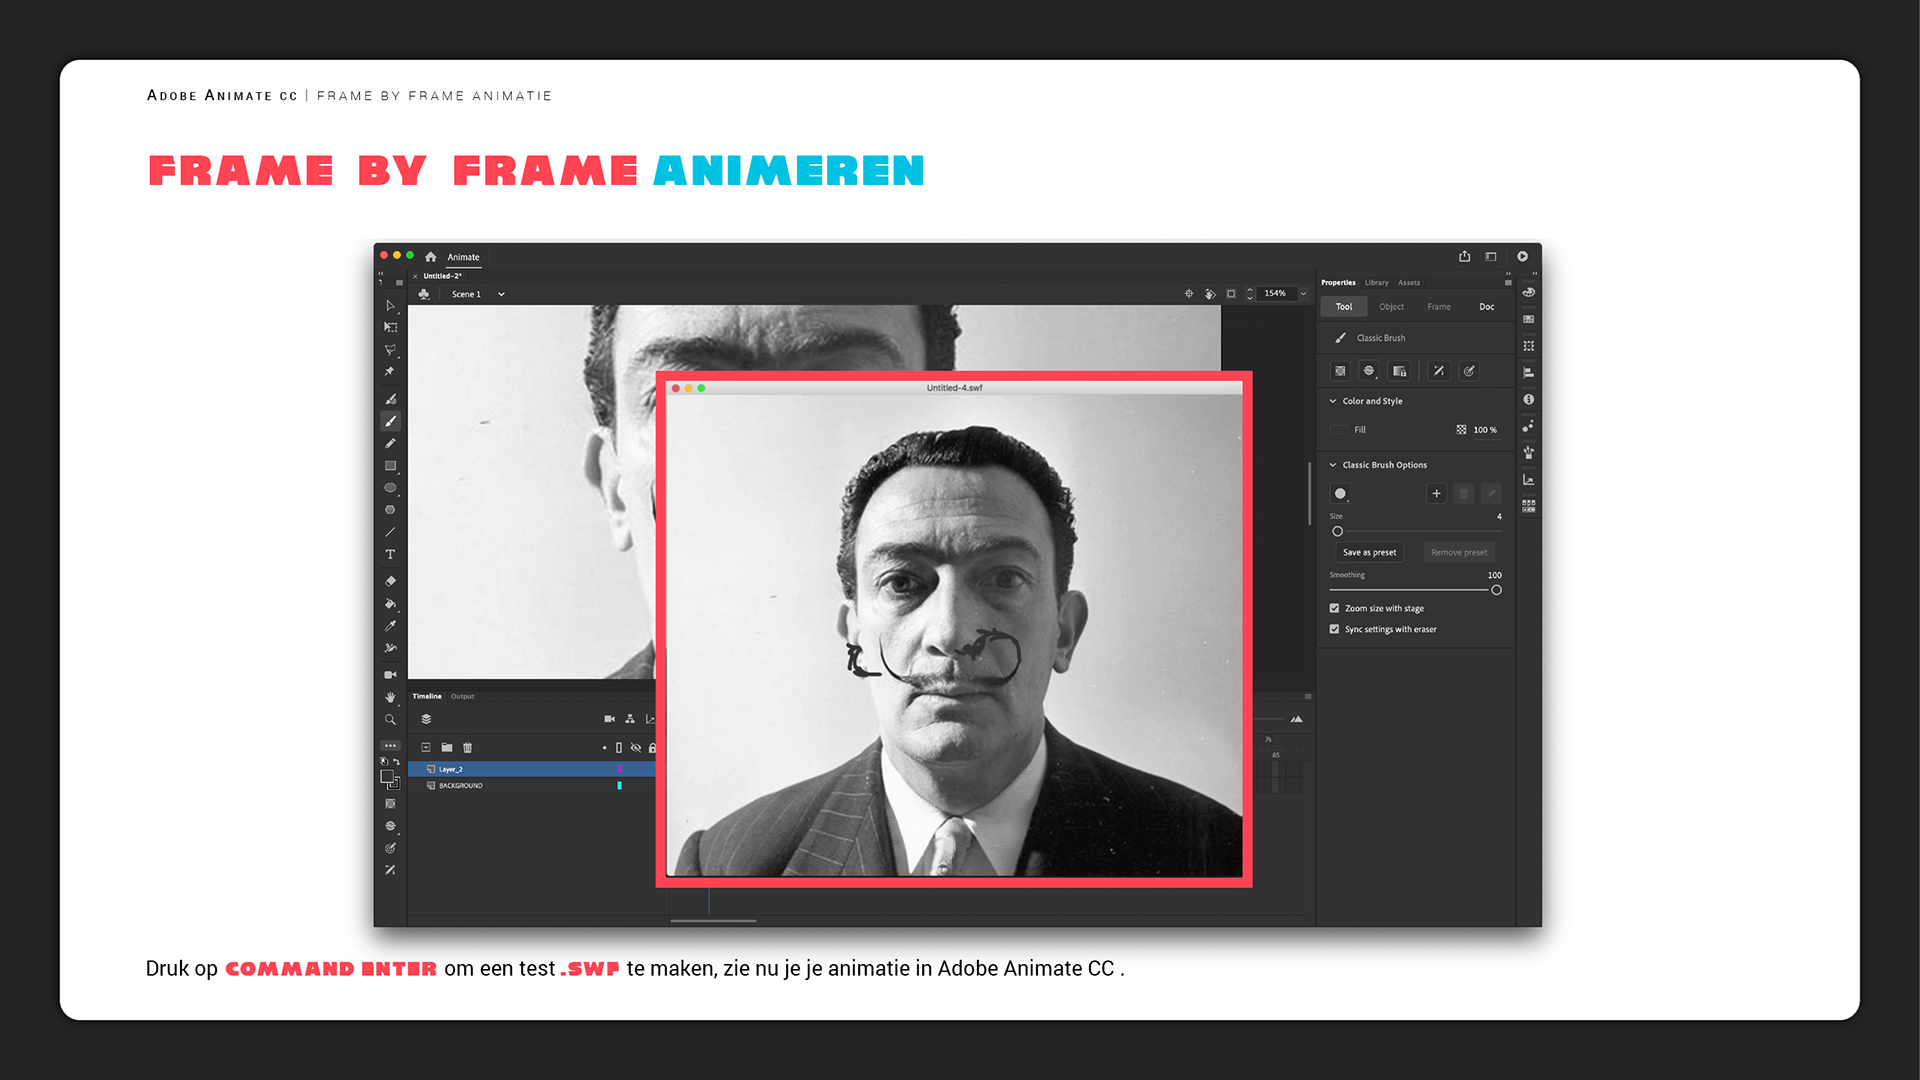Select the Eraser tool

(x=390, y=581)
